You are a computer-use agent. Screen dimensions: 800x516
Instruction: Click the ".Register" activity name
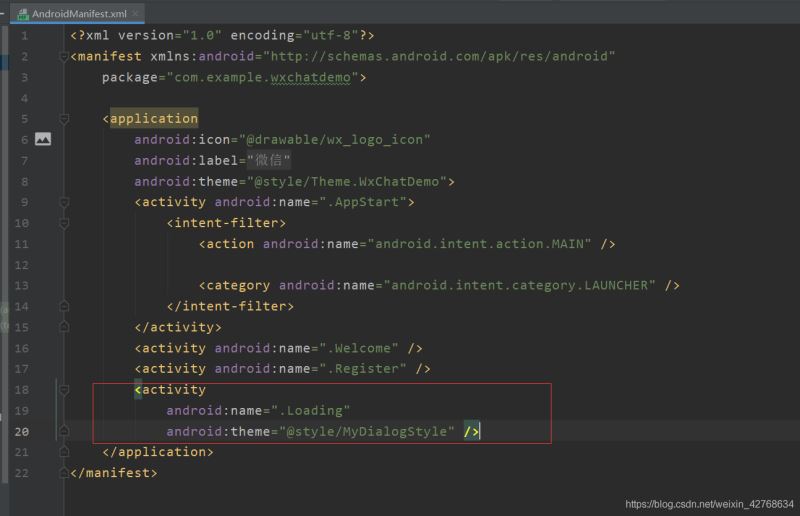pos(363,368)
